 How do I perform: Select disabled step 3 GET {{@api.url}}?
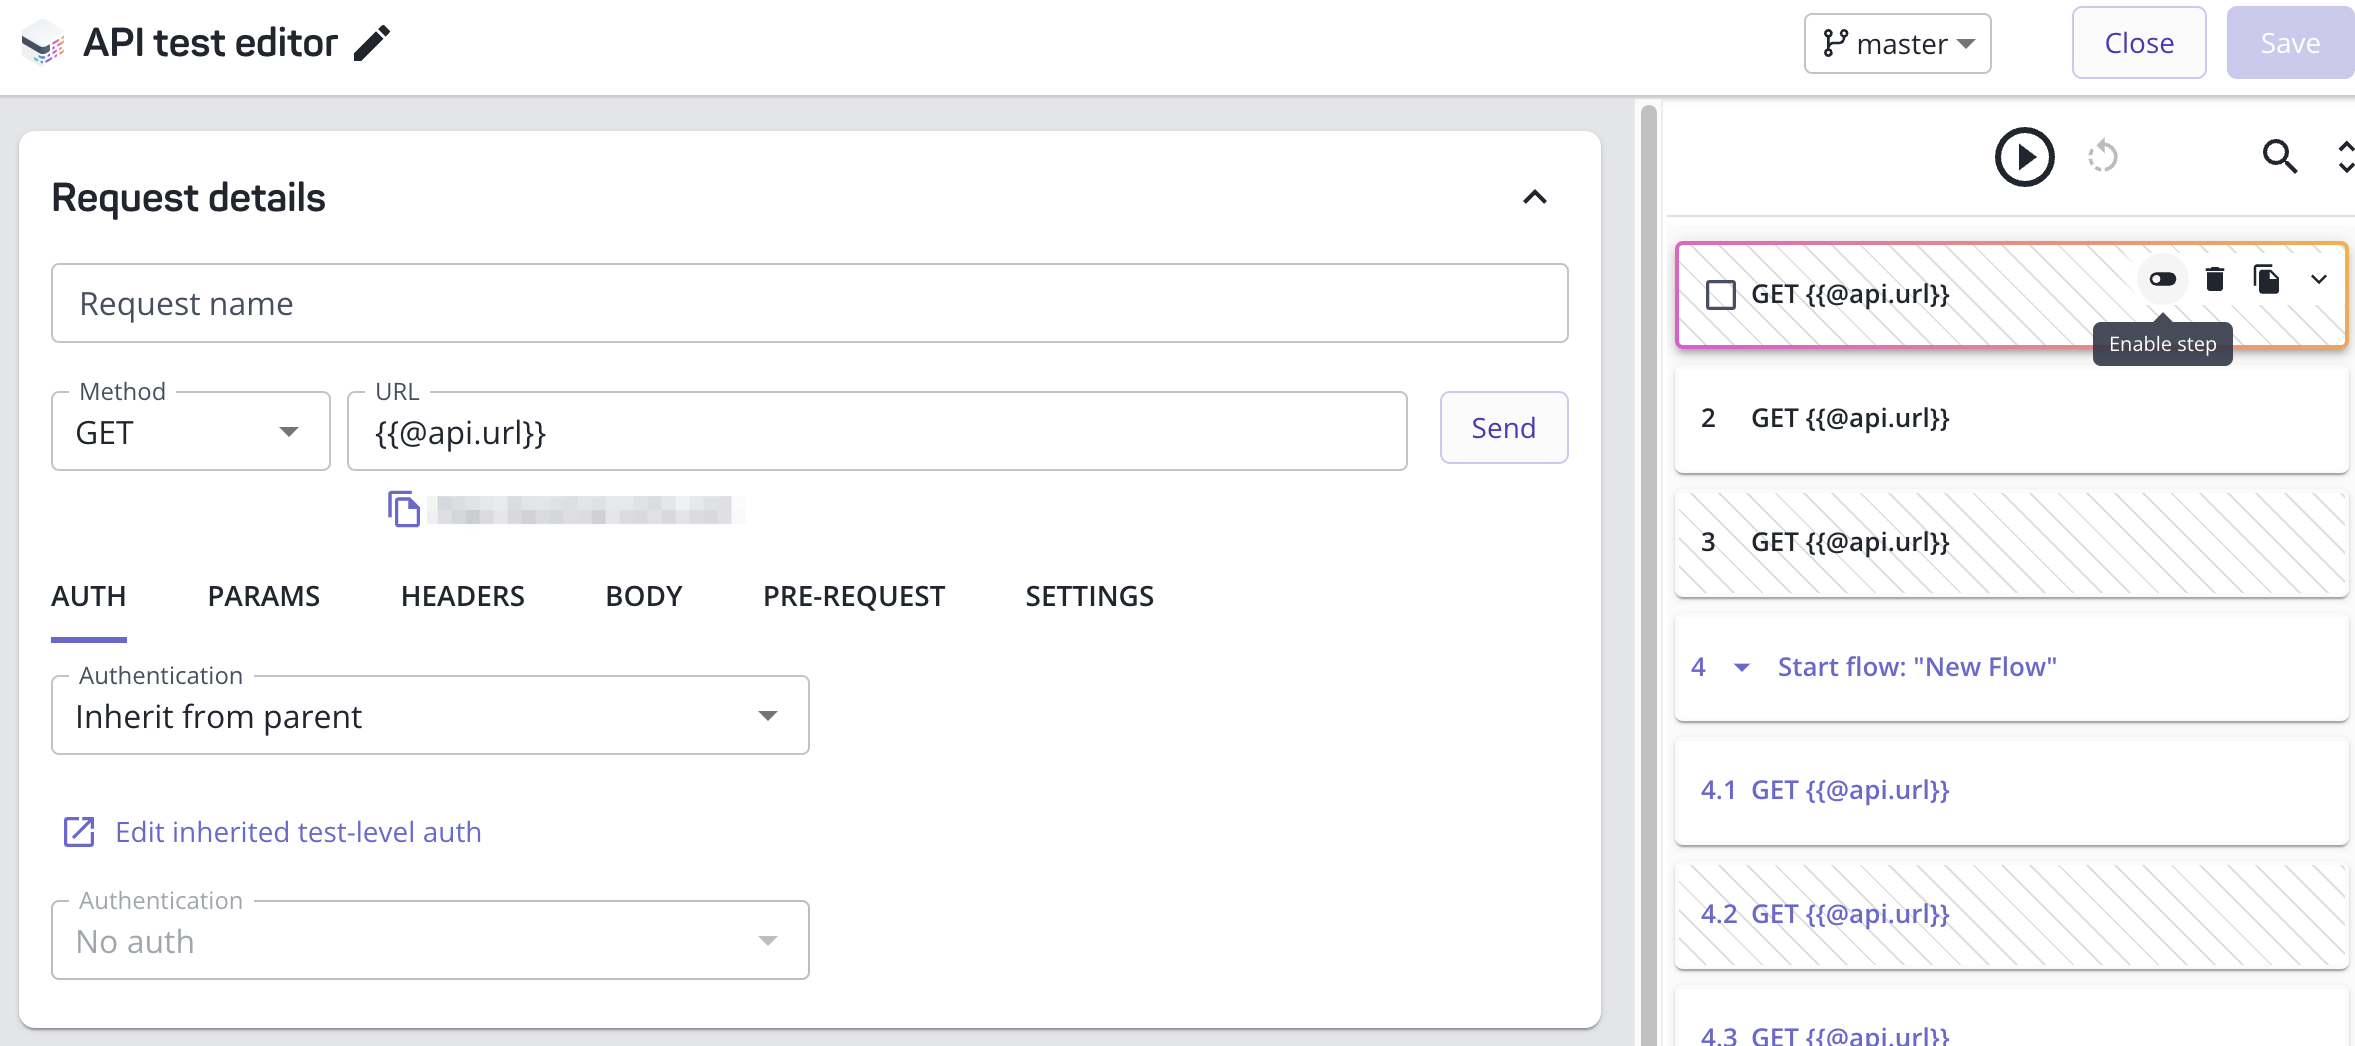click(2011, 543)
